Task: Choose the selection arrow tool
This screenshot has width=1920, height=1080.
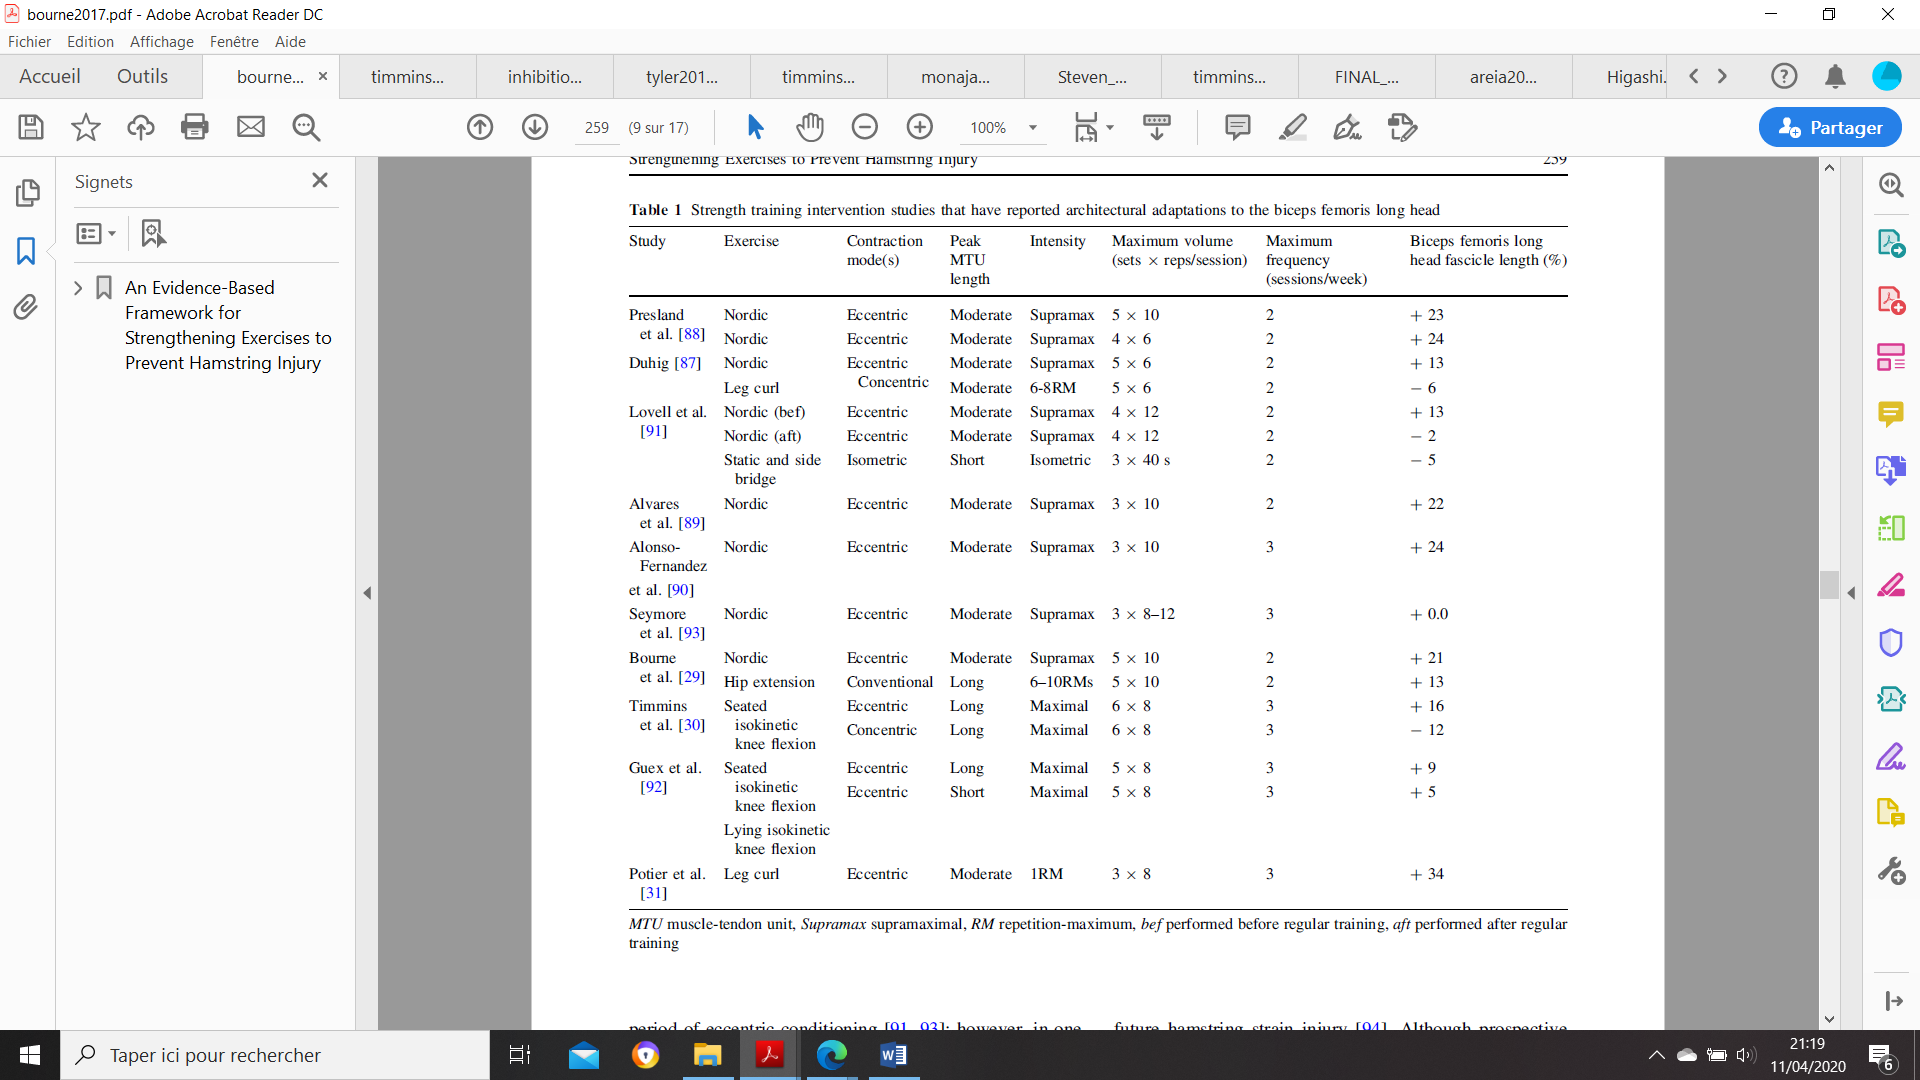Action: point(755,127)
